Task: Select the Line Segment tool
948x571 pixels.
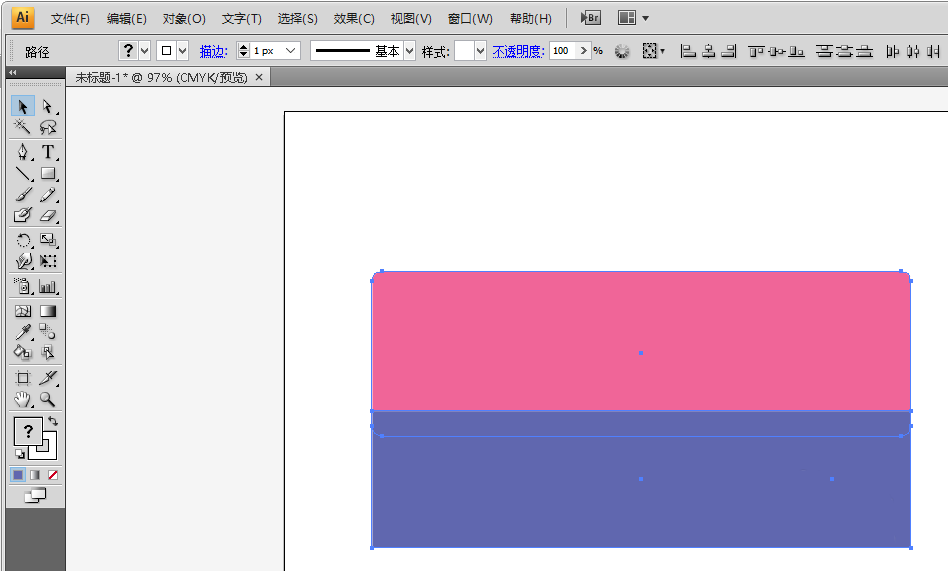Action: coord(23,174)
